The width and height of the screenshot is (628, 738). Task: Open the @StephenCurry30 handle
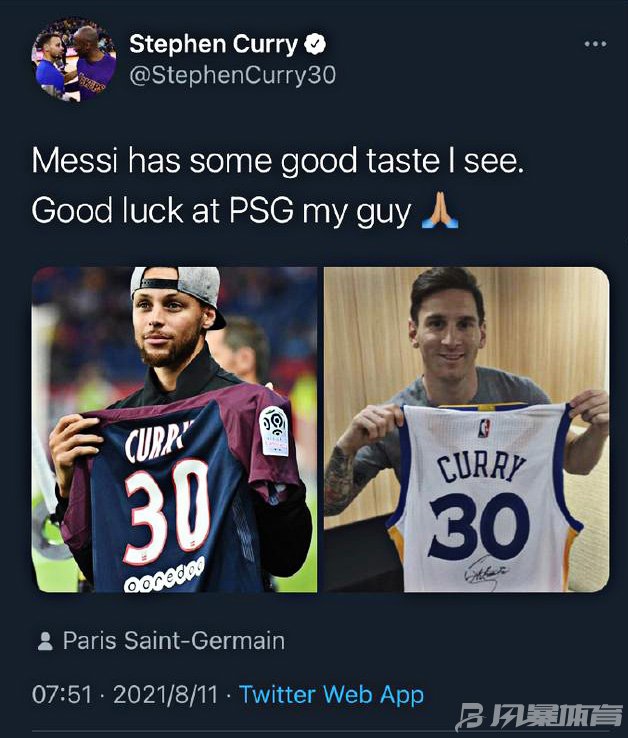click(x=233, y=75)
